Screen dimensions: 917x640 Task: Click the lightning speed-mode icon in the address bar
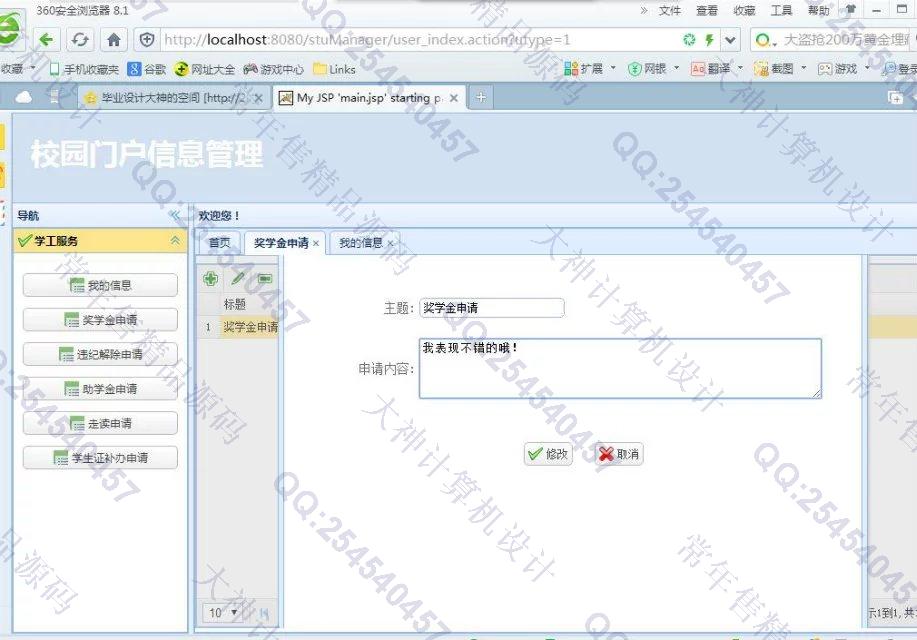tap(709, 40)
